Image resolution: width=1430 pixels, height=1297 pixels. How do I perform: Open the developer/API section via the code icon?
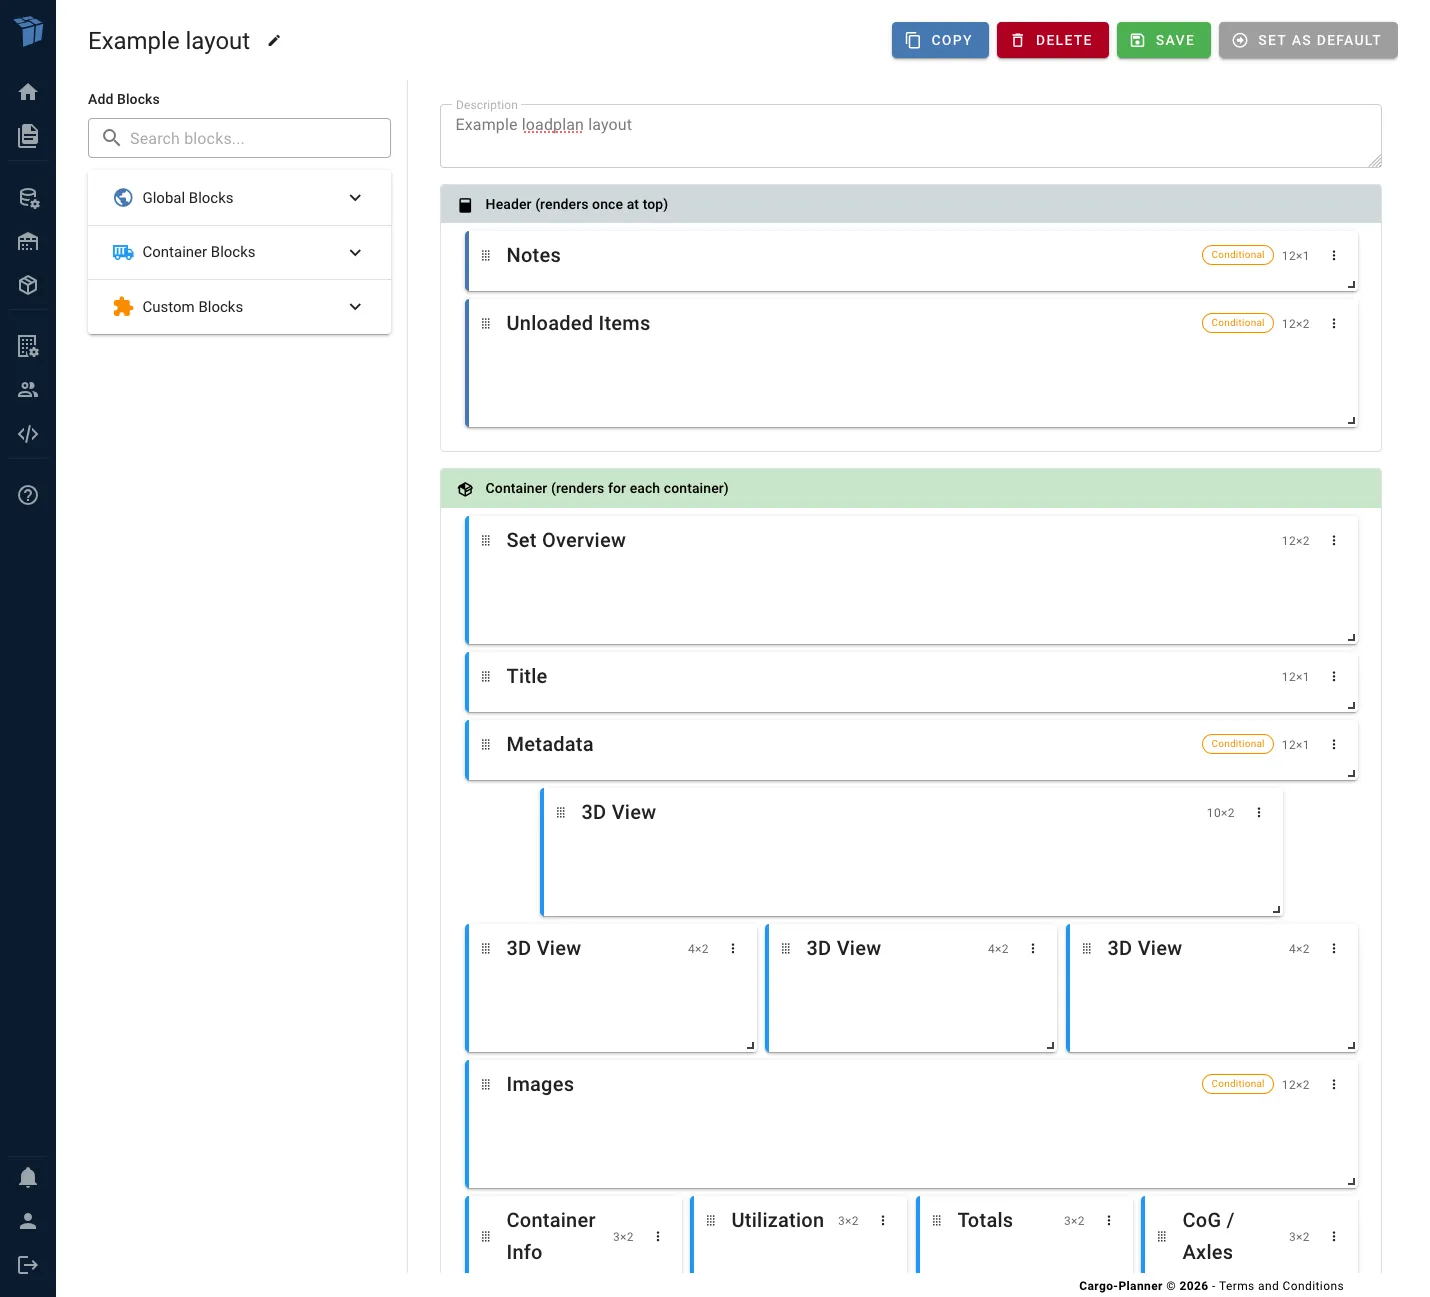click(x=28, y=434)
